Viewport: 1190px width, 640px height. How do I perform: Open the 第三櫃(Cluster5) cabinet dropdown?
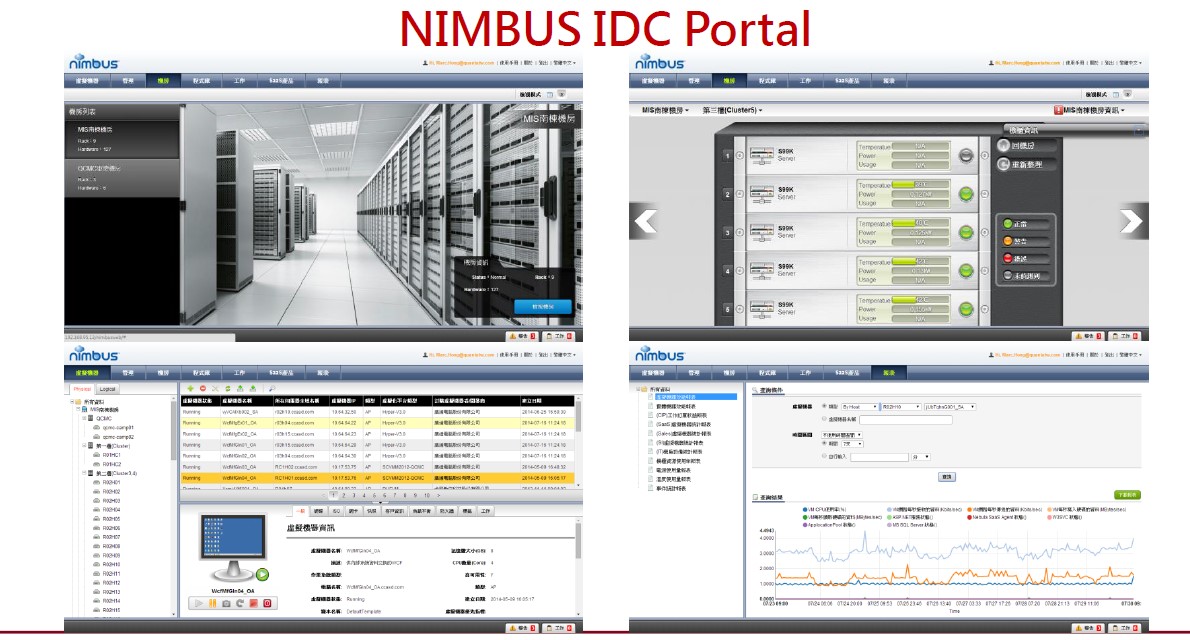pyautogui.click(x=732, y=110)
